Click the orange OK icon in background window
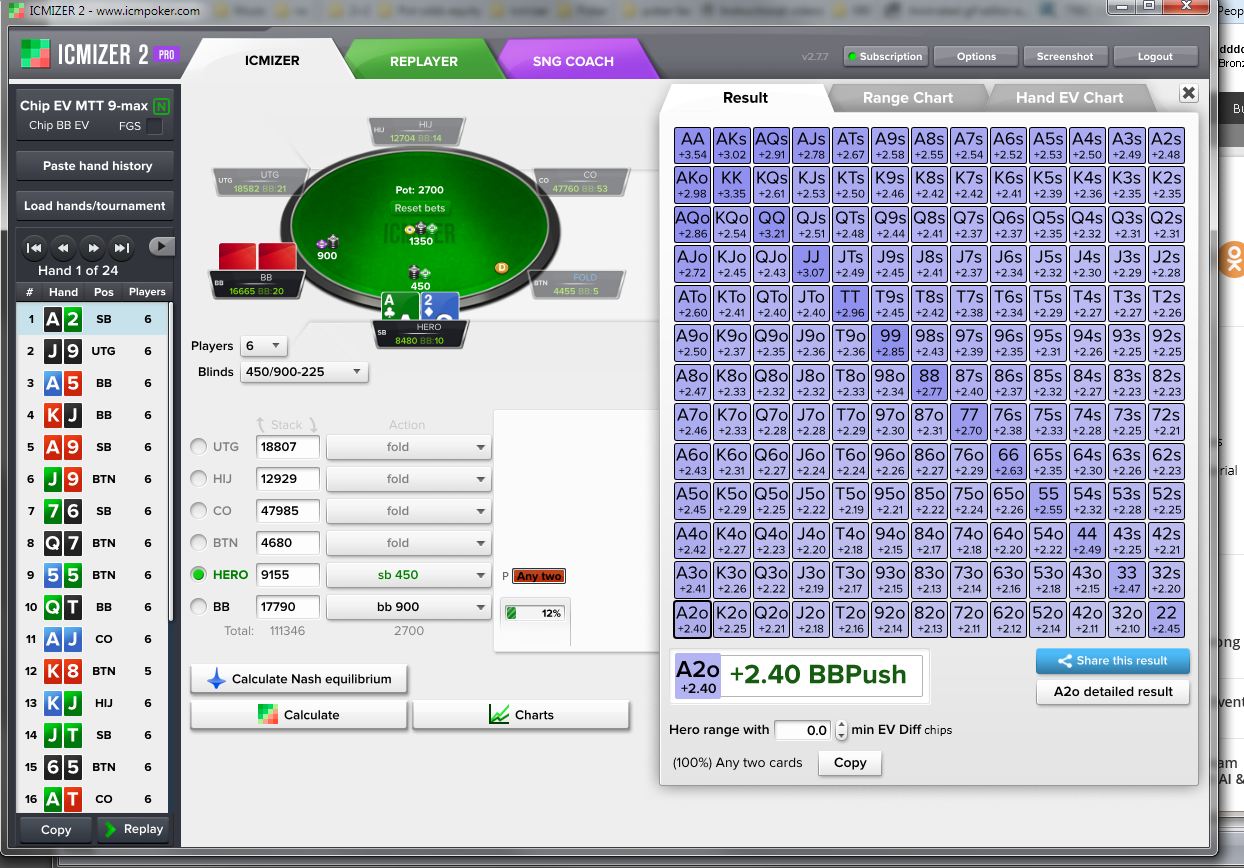Image resolution: width=1244 pixels, height=868 pixels. (x=1234, y=259)
